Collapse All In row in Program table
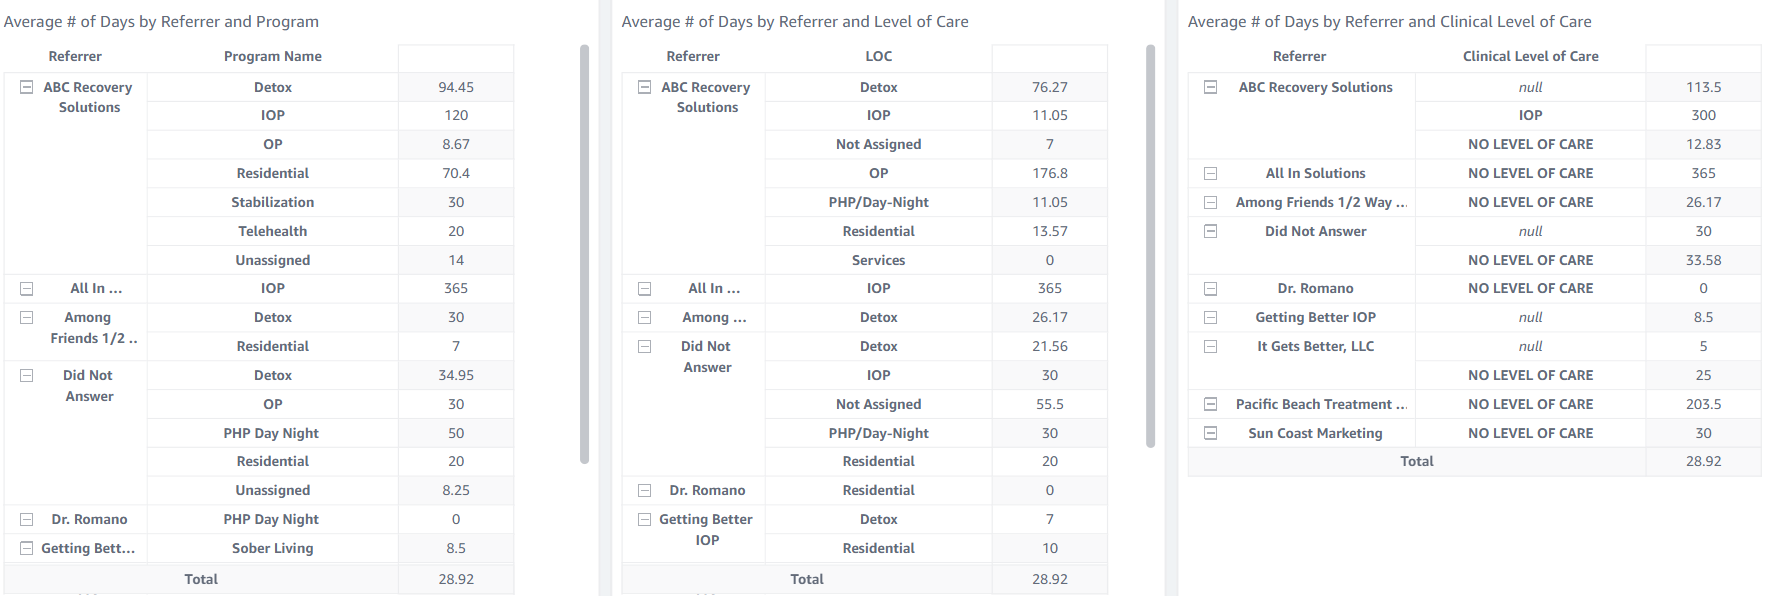The image size is (1766, 596). [x=27, y=289]
